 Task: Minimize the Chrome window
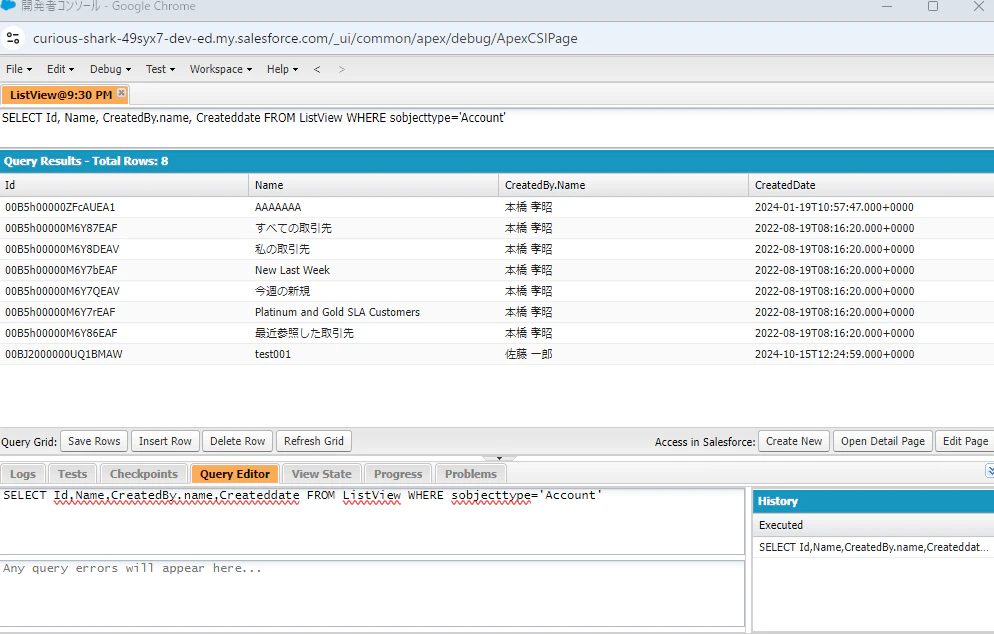887,6
